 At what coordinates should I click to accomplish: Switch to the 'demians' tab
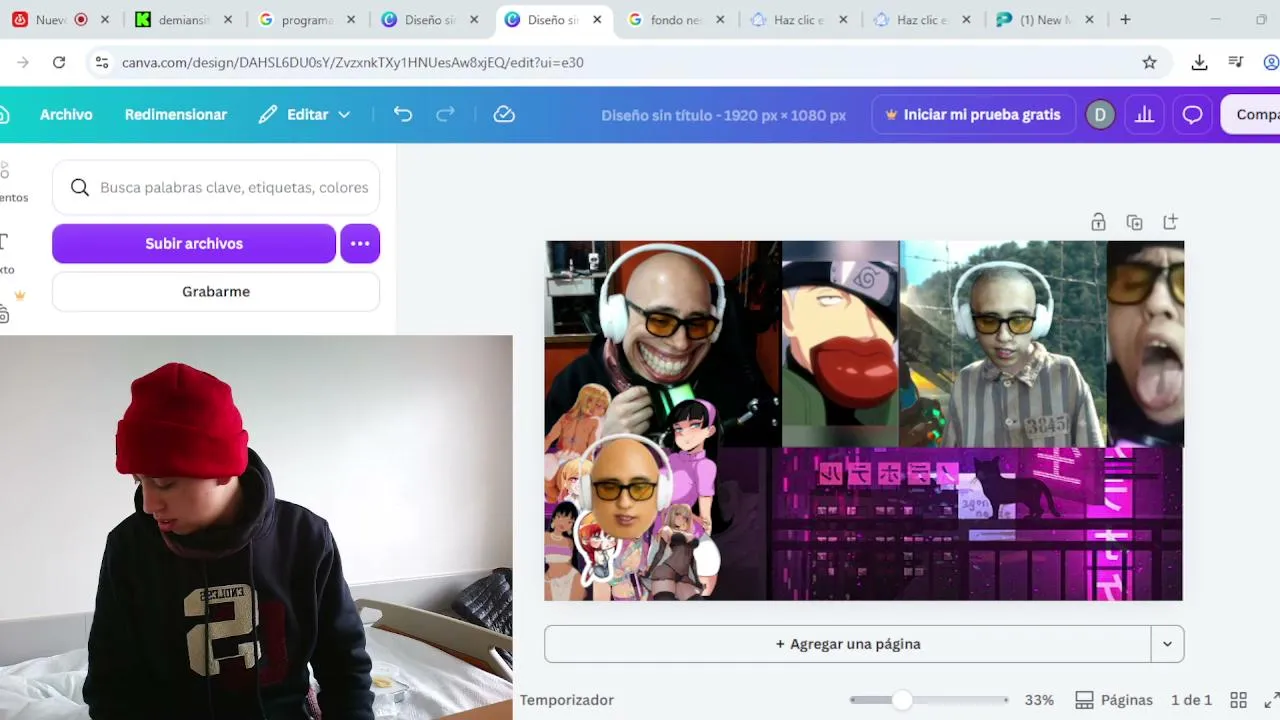pos(185,20)
